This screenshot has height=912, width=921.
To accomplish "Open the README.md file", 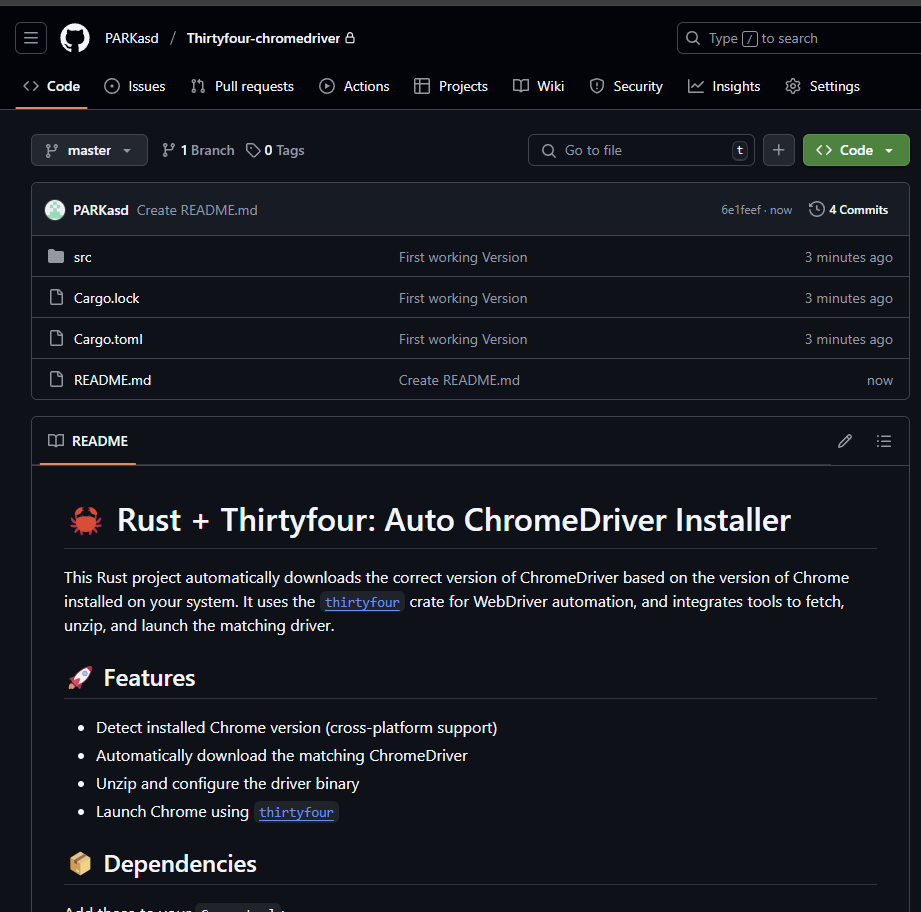I will [112, 381].
